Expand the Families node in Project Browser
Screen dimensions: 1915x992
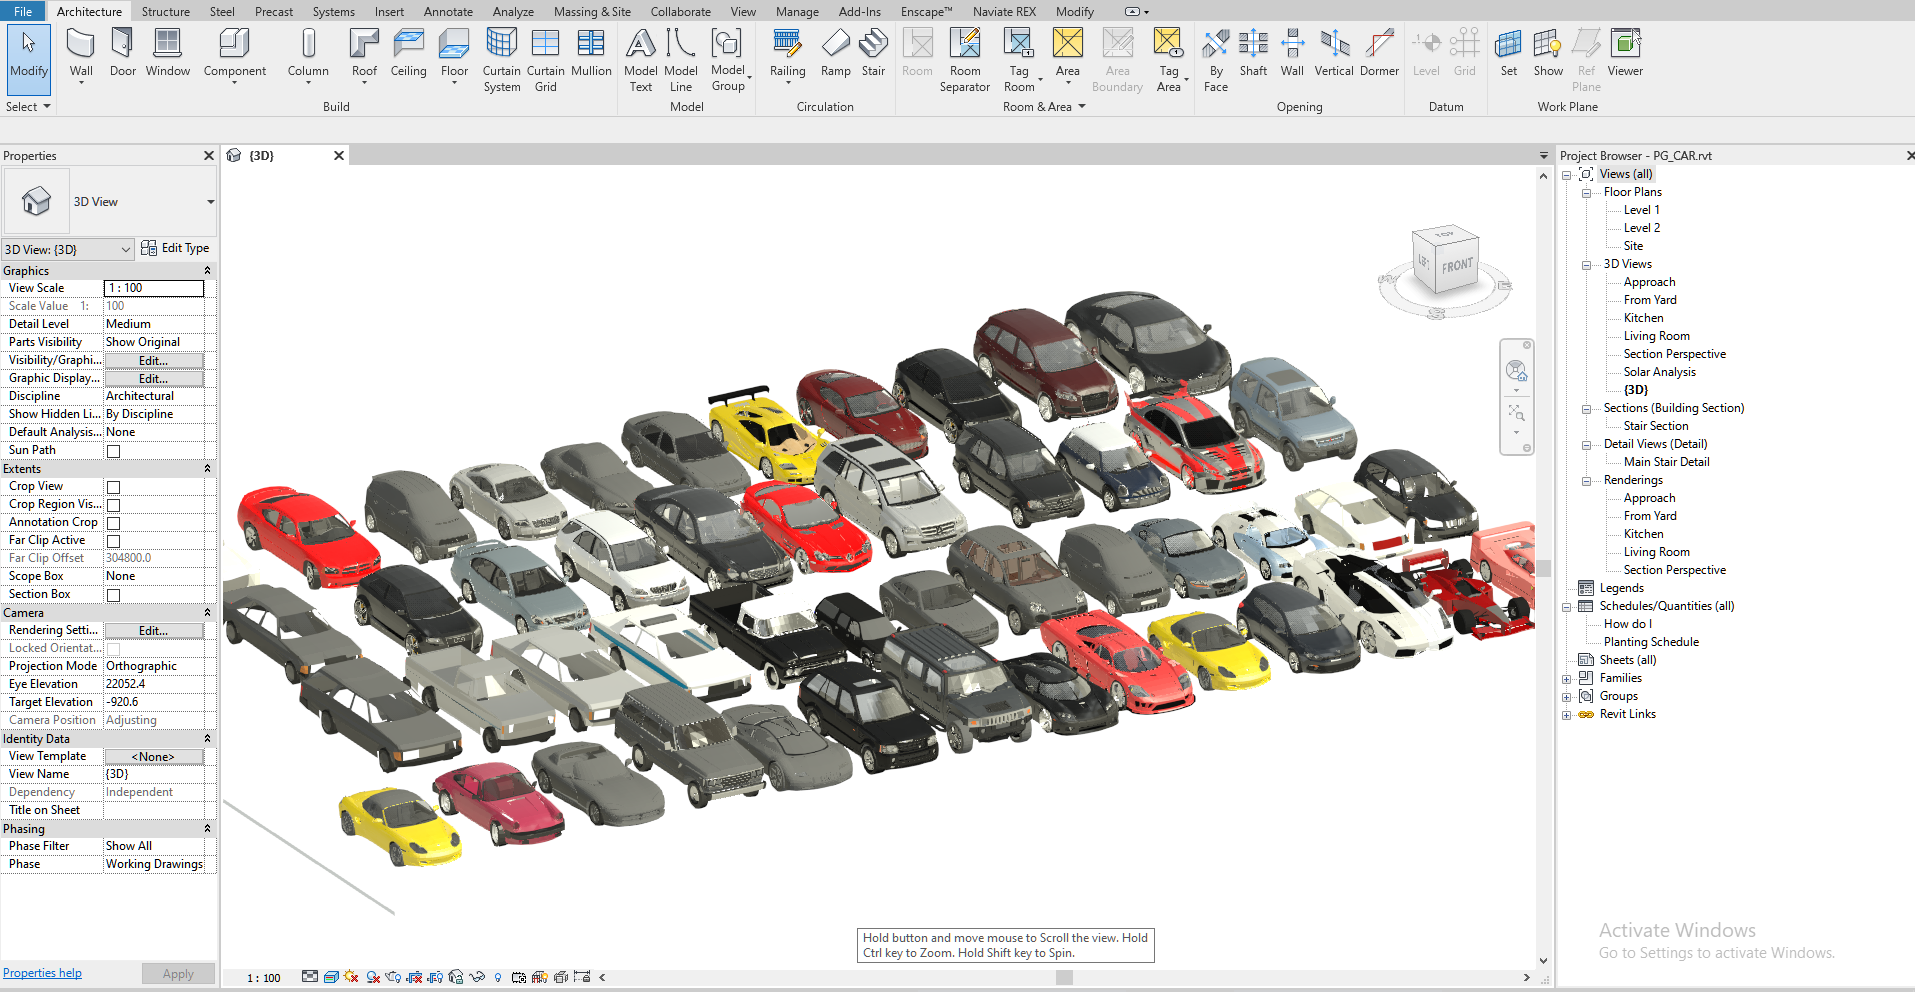pyautogui.click(x=1567, y=679)
